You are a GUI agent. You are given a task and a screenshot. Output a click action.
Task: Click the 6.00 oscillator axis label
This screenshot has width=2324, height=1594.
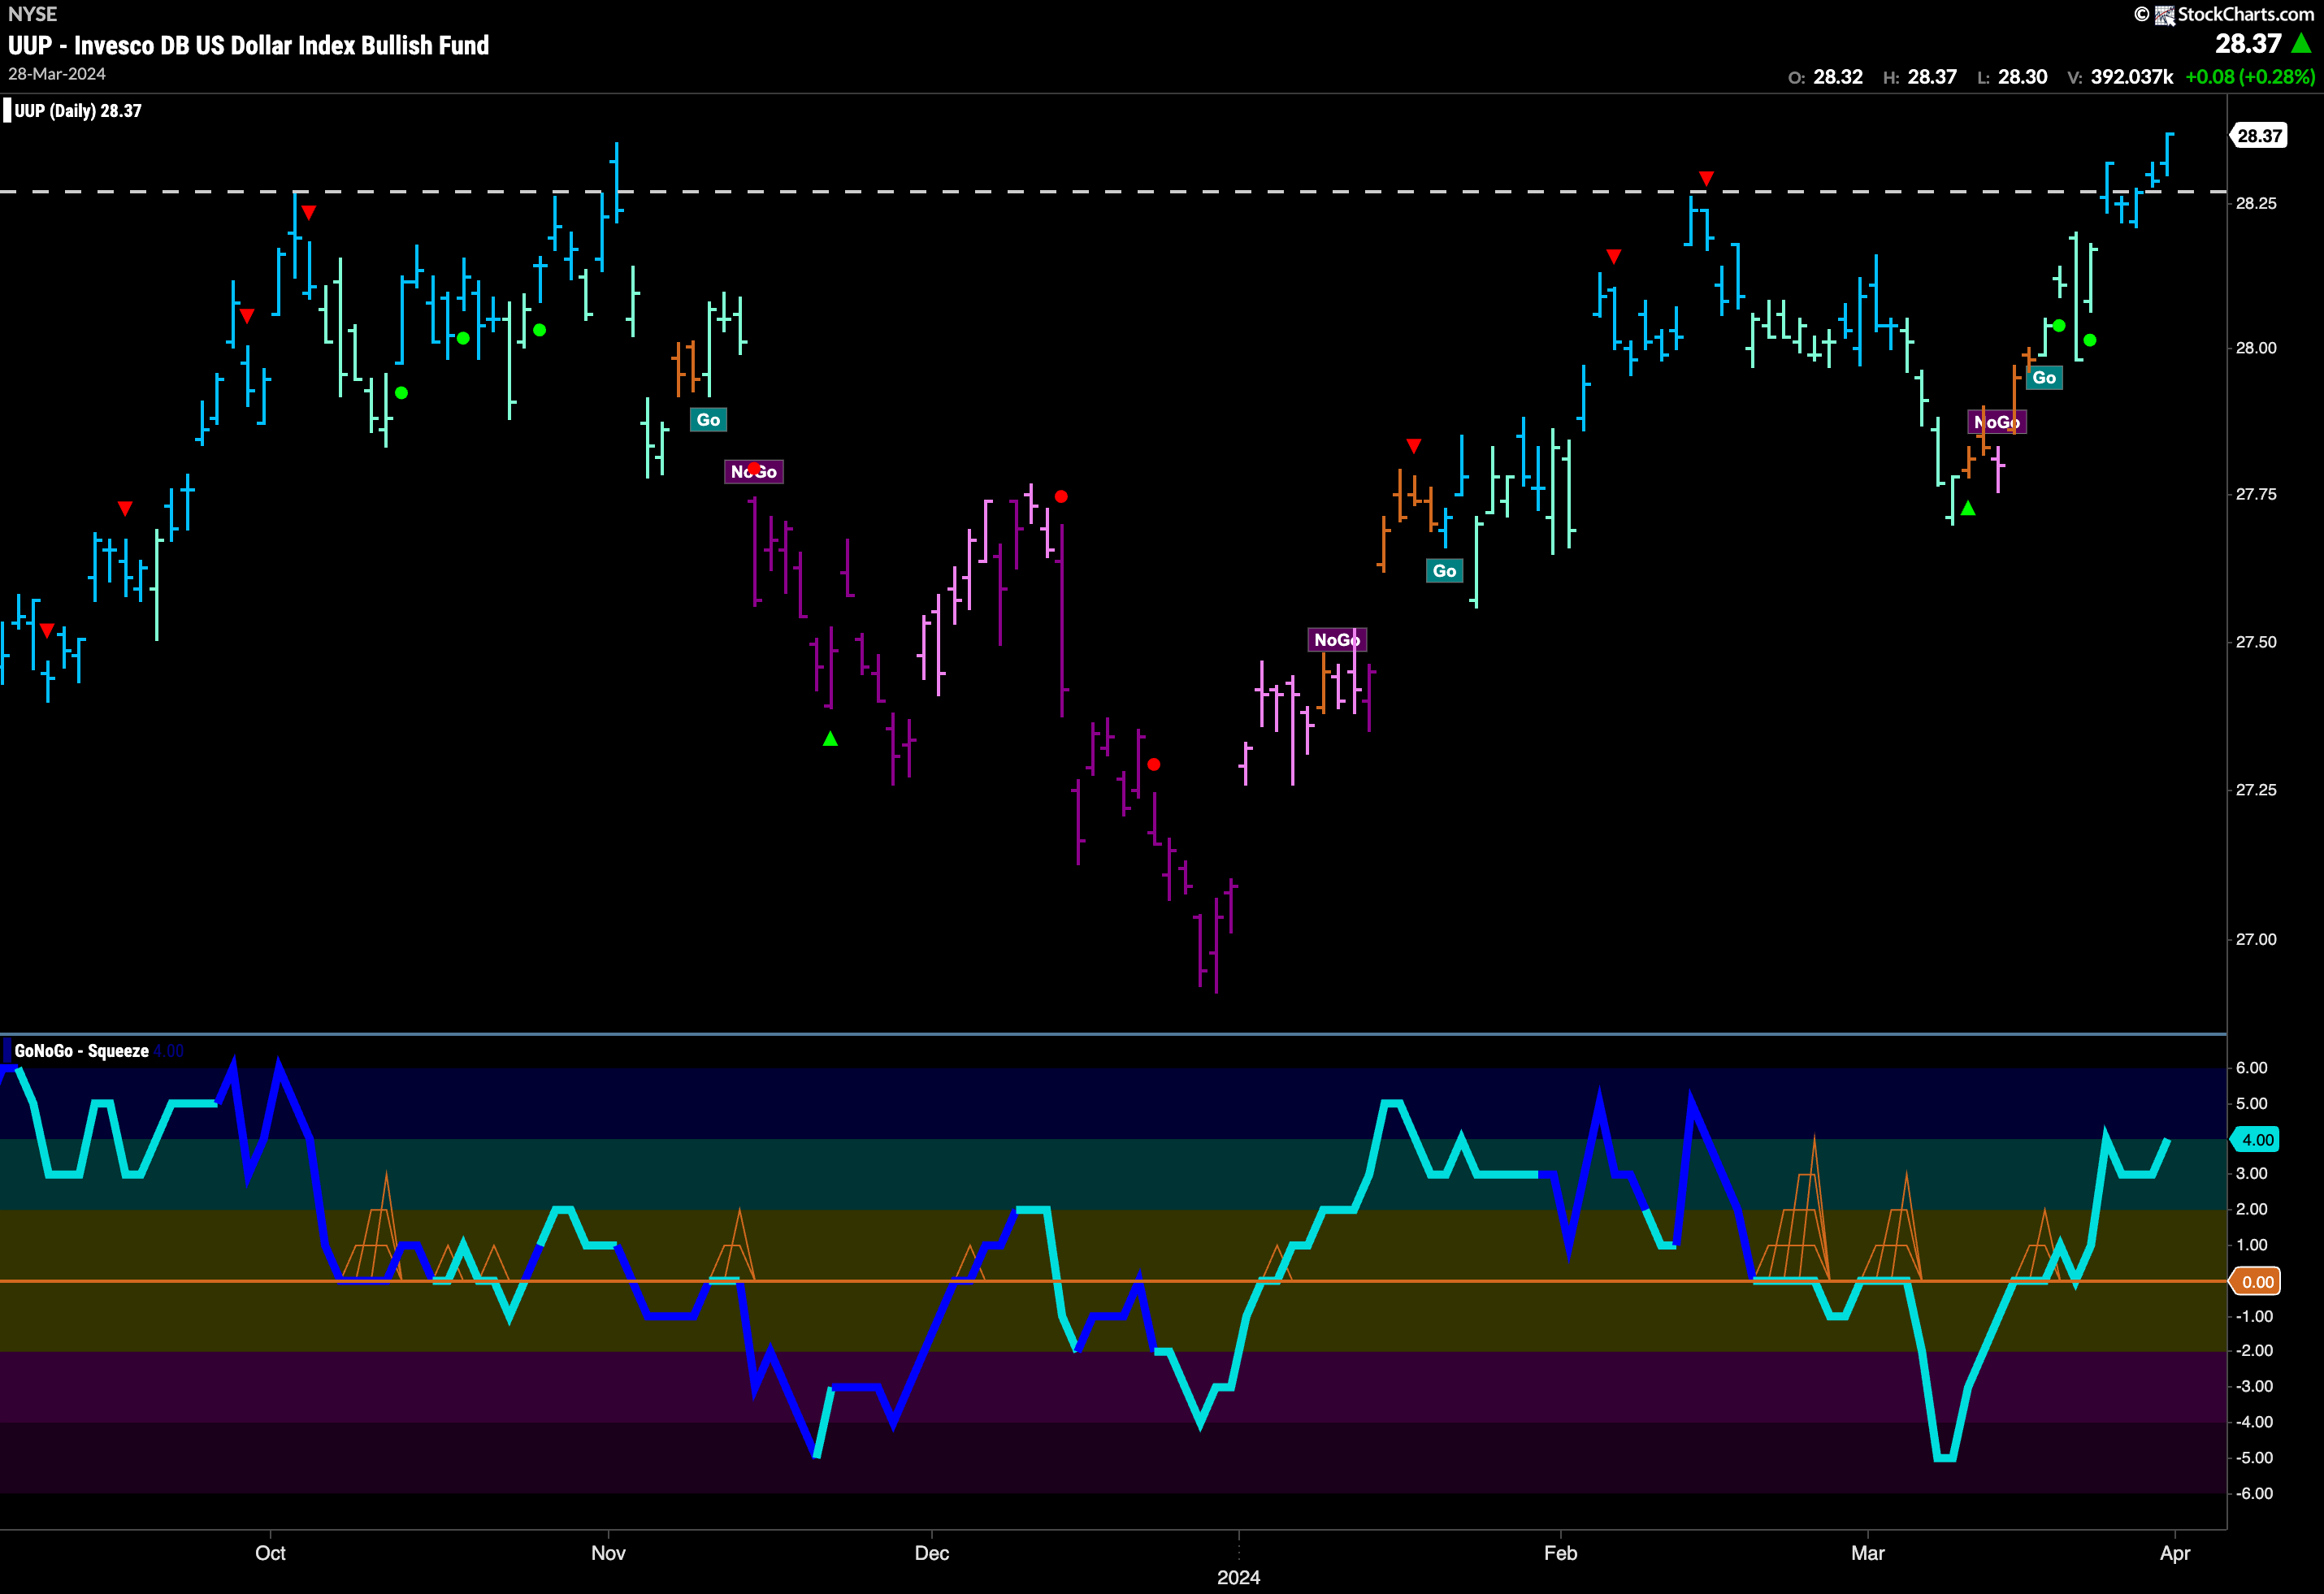tap(2251, 1068)
